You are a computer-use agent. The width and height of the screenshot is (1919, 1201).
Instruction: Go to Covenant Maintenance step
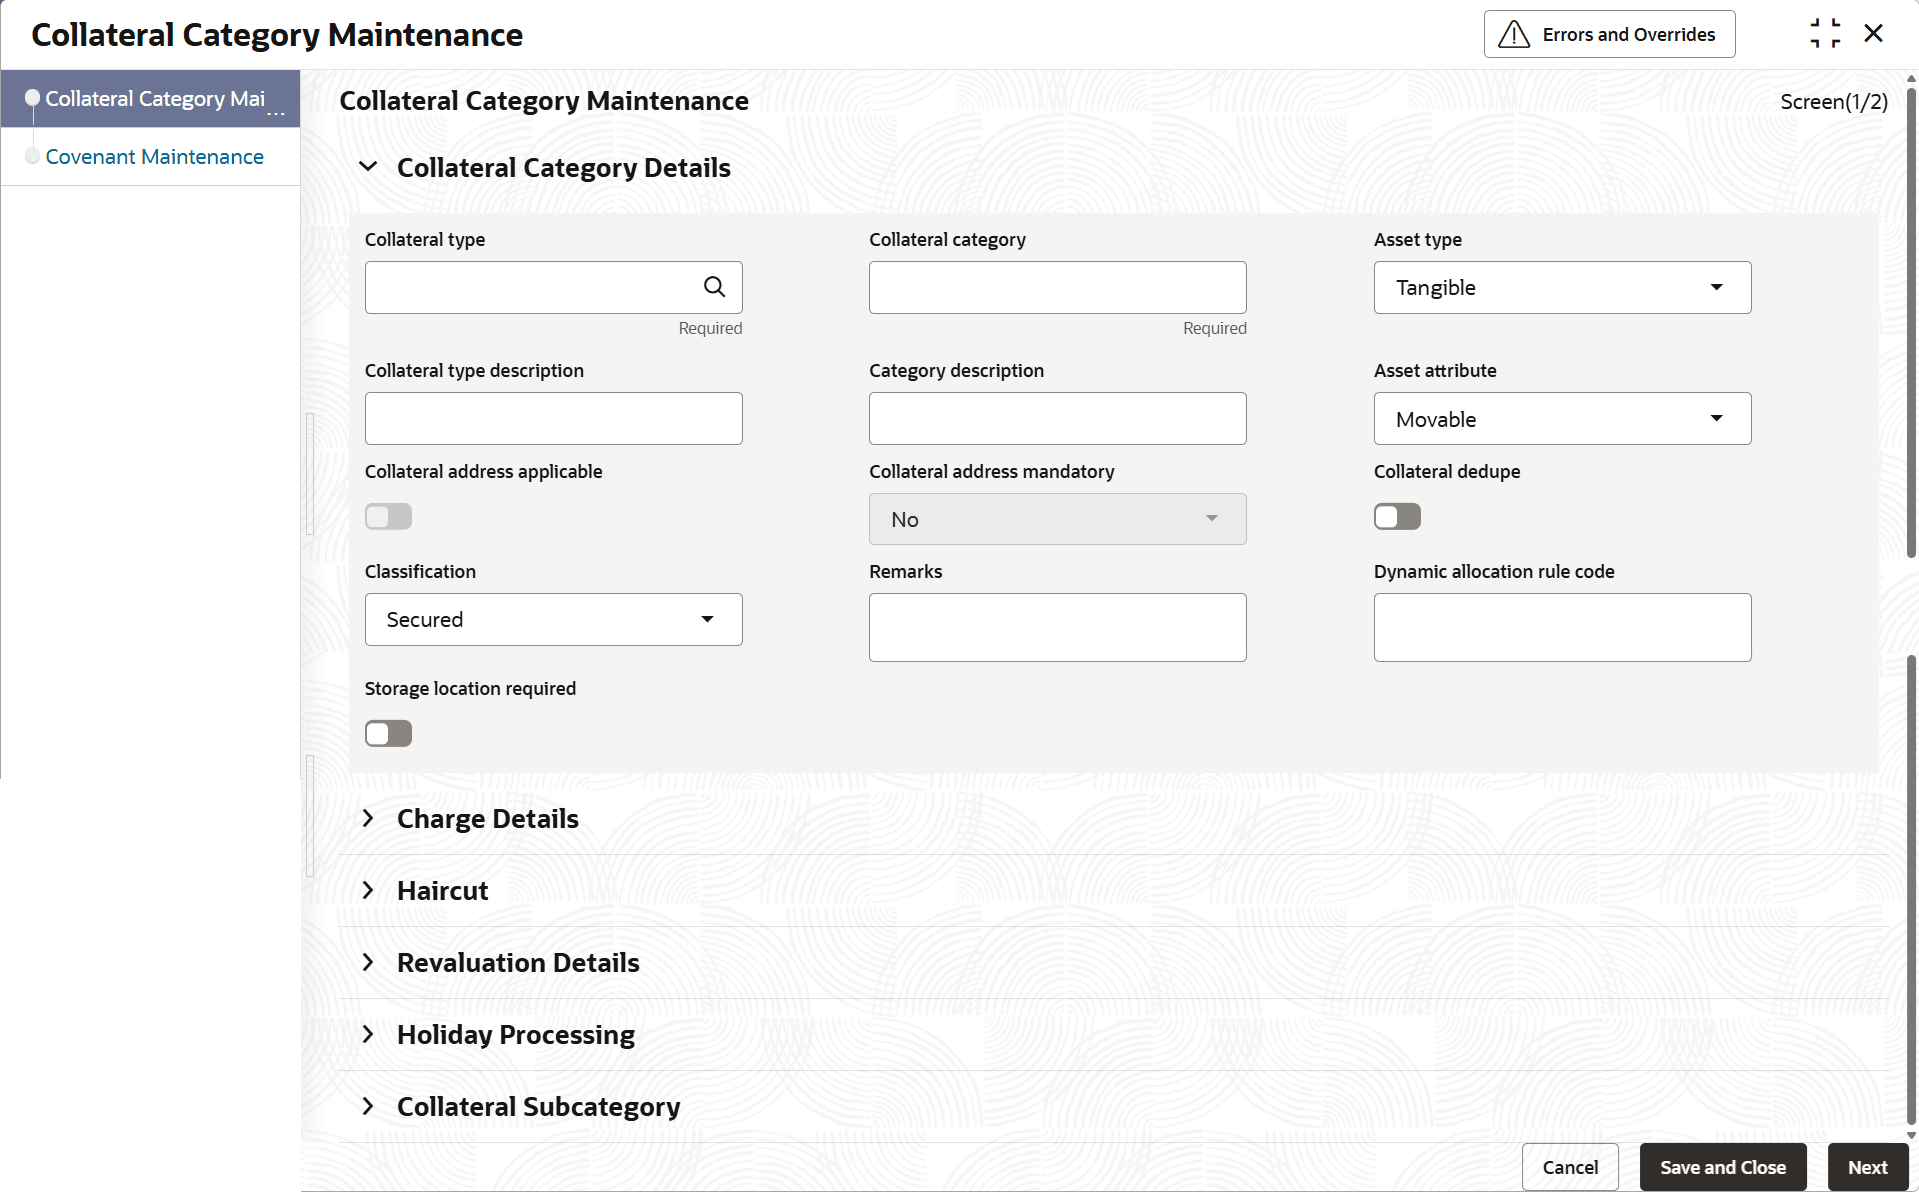point(154,157)
